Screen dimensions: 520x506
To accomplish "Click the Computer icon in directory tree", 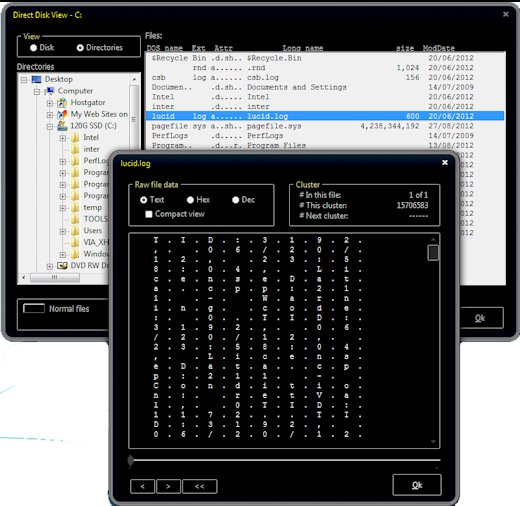I will coord(50,91).
